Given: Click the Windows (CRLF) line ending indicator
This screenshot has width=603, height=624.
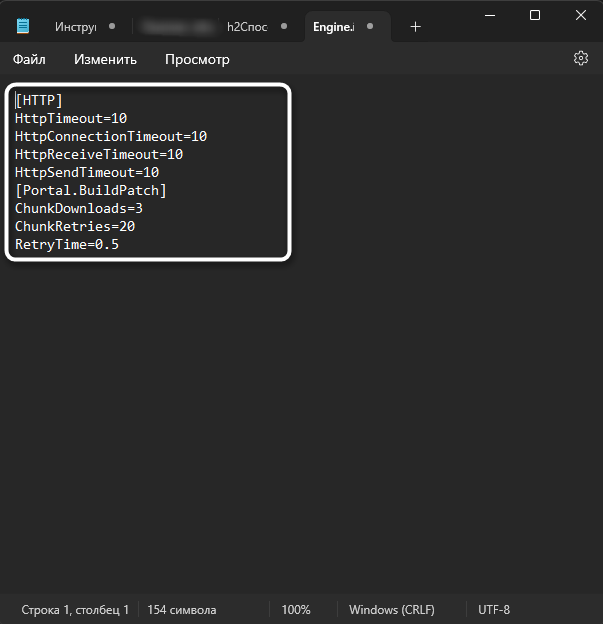Looking at the screenshot, I should [391, 609].
